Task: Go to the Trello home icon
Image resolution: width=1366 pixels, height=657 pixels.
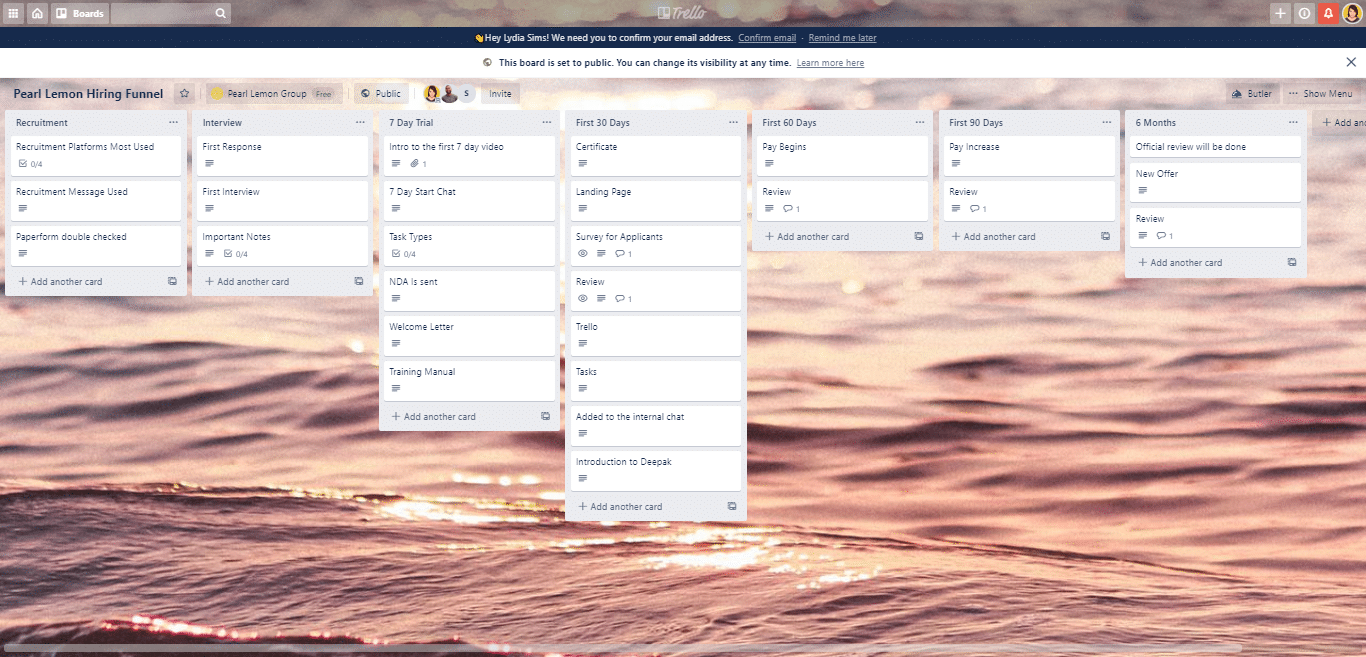Action: point(37,13)
